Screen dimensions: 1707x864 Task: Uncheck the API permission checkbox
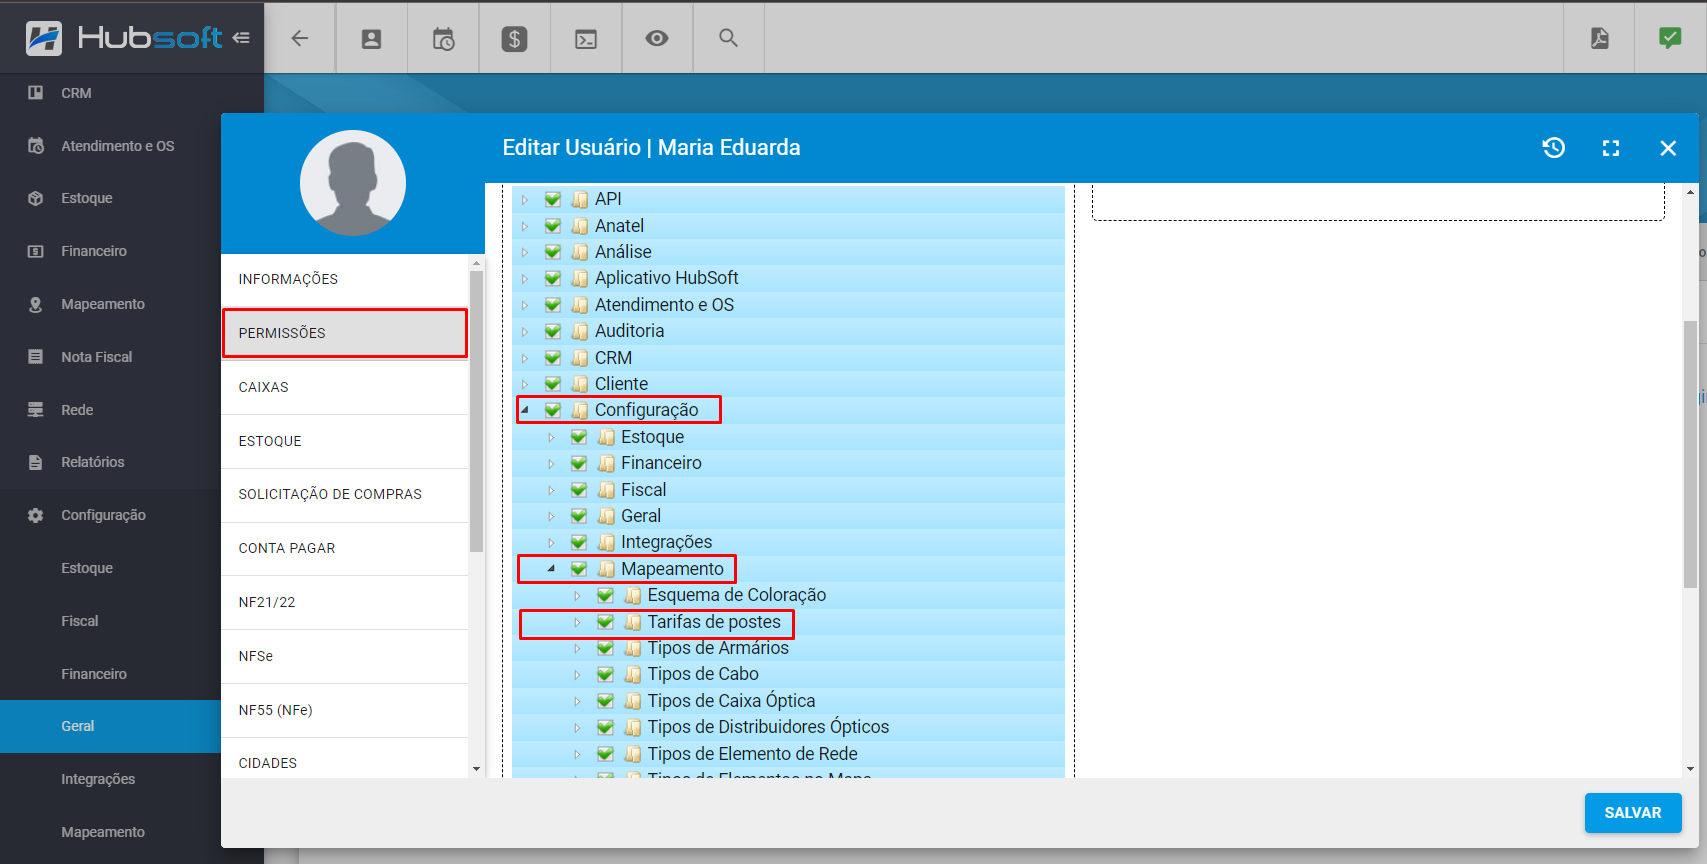(553, 199)
